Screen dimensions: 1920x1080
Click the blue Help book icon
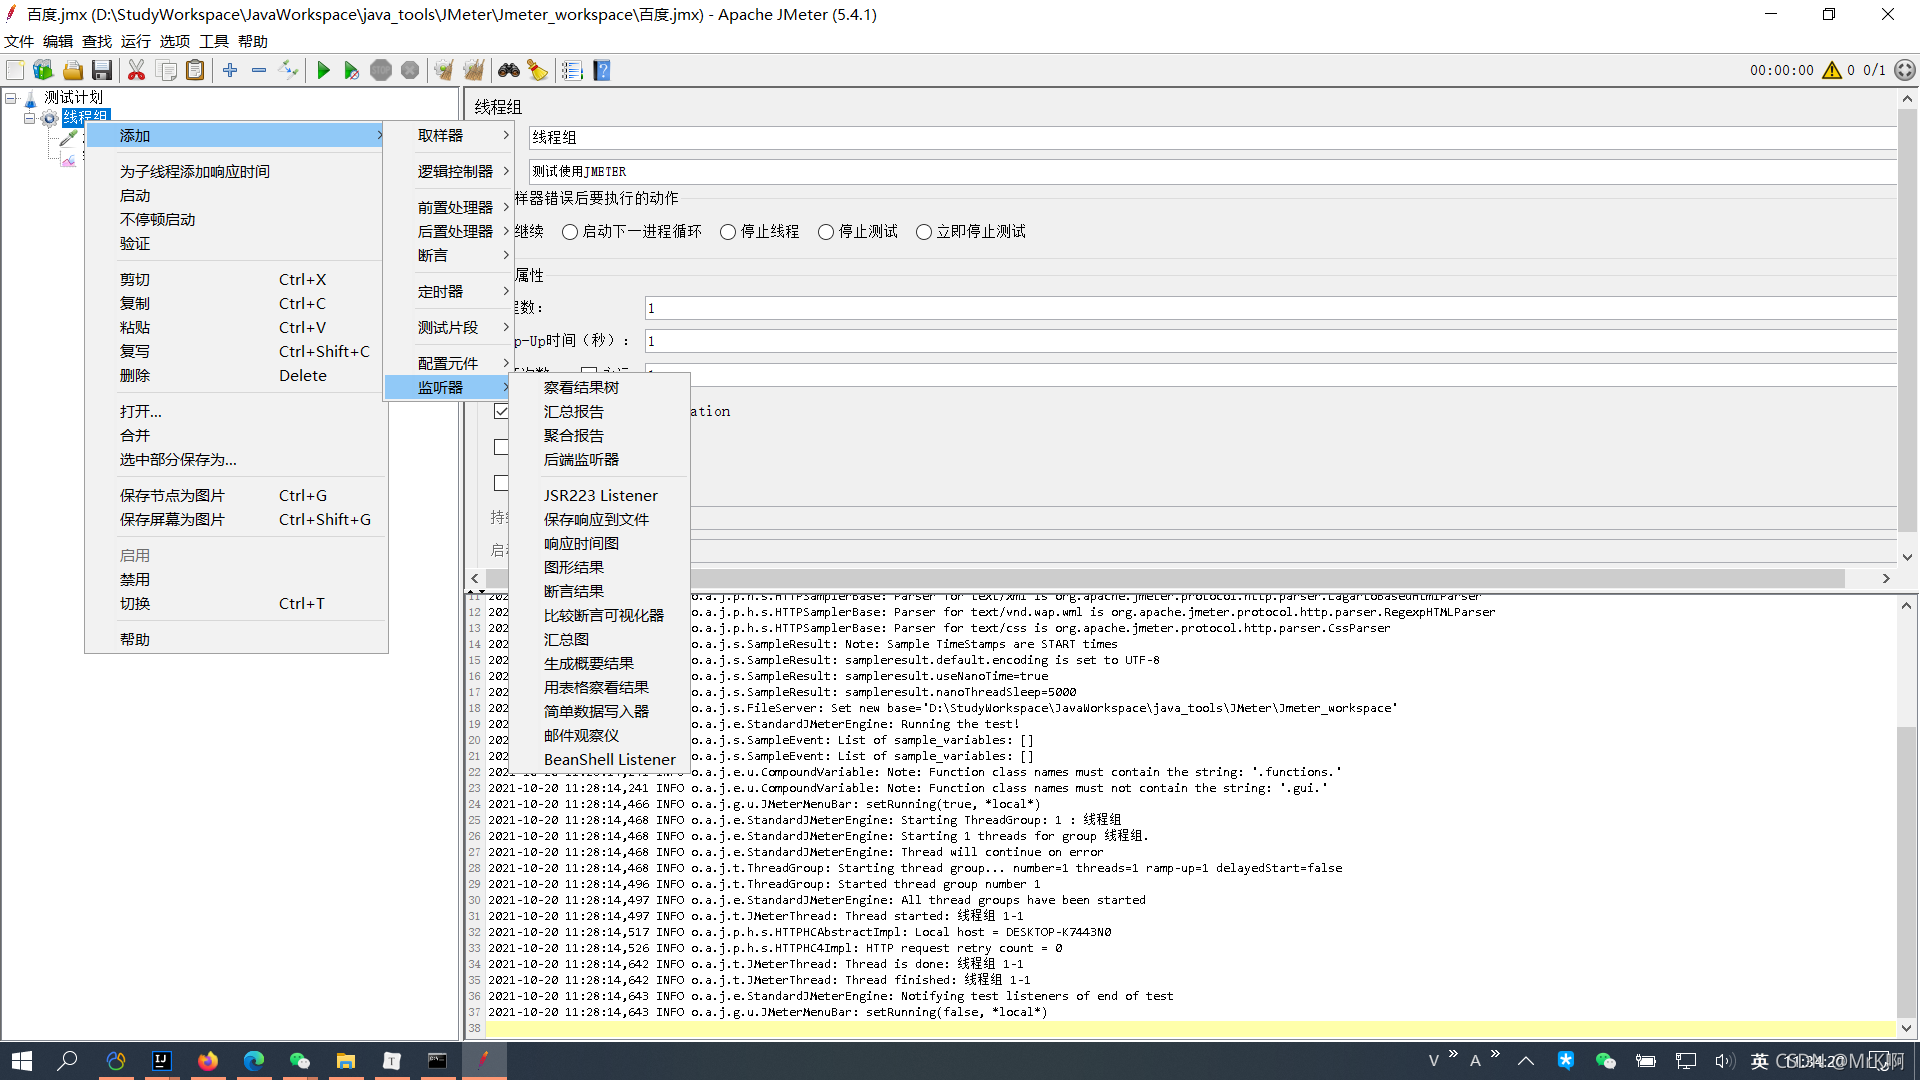[x=602, y=70]
